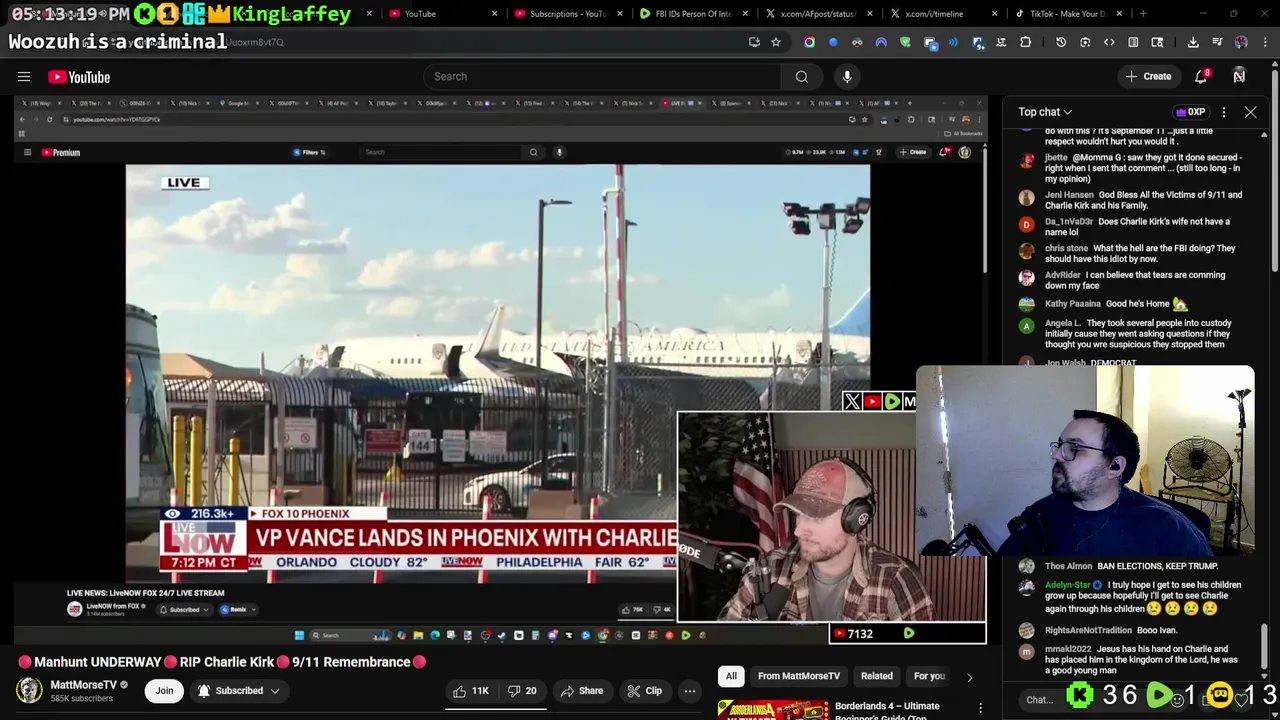The height and width of the screenshot is (720, 1280).
Task: Close the TikTok tab
Action: [x=1120, y=14]
